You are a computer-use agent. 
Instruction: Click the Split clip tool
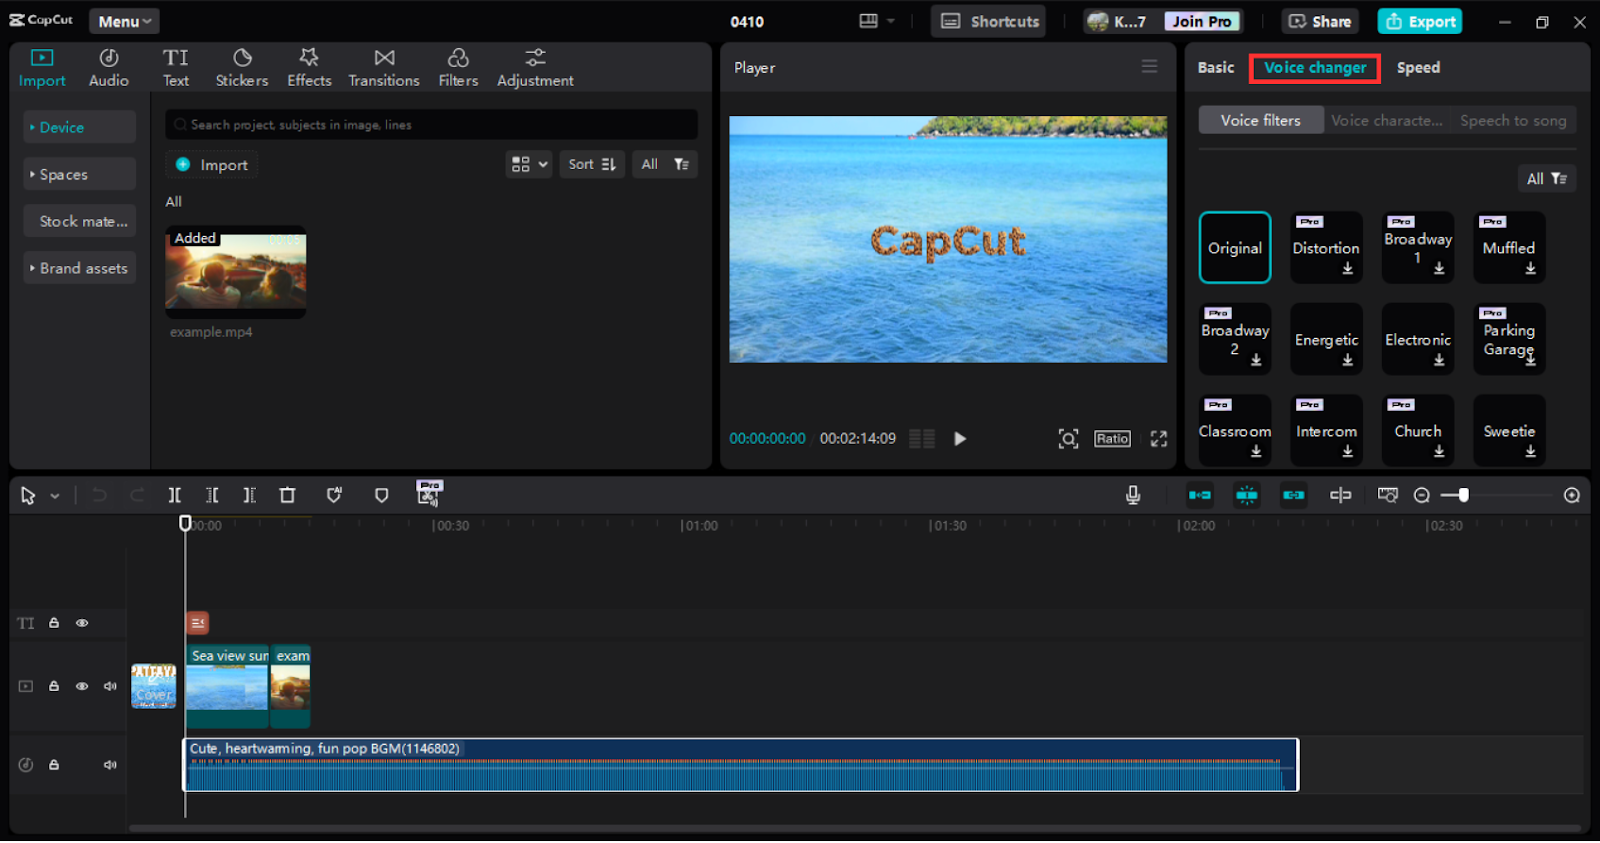[175, 495]
